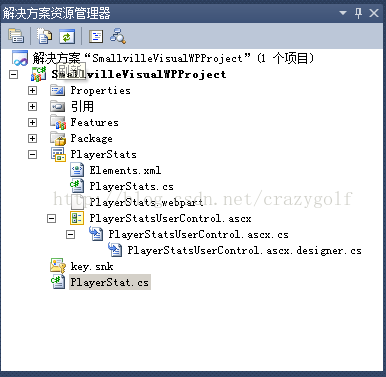Click the PlayerStats web part icon
Viewport: 386px width, 377px height.
click(x=58, y=154)
